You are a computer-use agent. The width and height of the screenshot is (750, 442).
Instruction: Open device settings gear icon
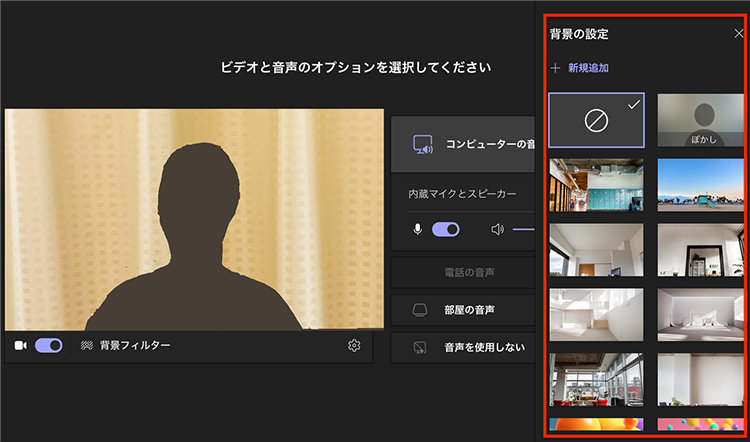click(354, 345)
